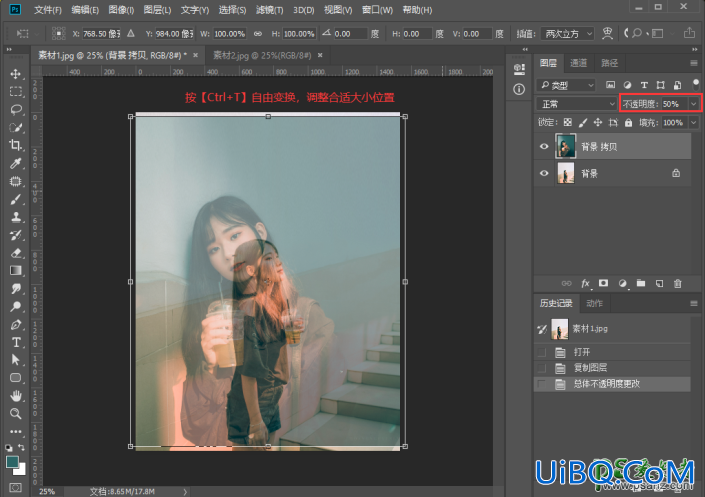
Task: Select the Dodge tool
Action: click(16, 306)
